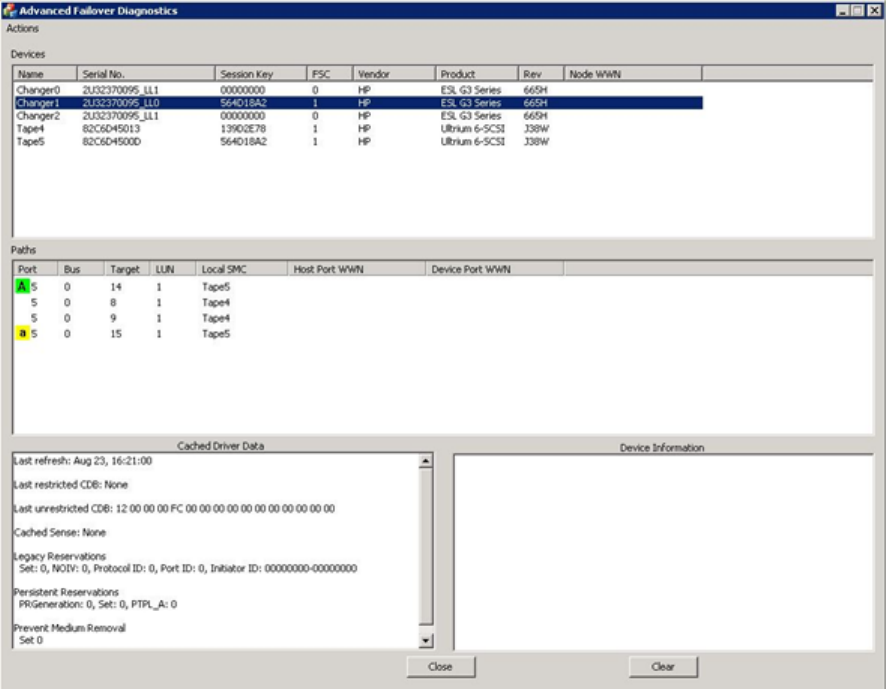Click the Target column header in Paths
The image size is (886, 689).
coord(126,270)
